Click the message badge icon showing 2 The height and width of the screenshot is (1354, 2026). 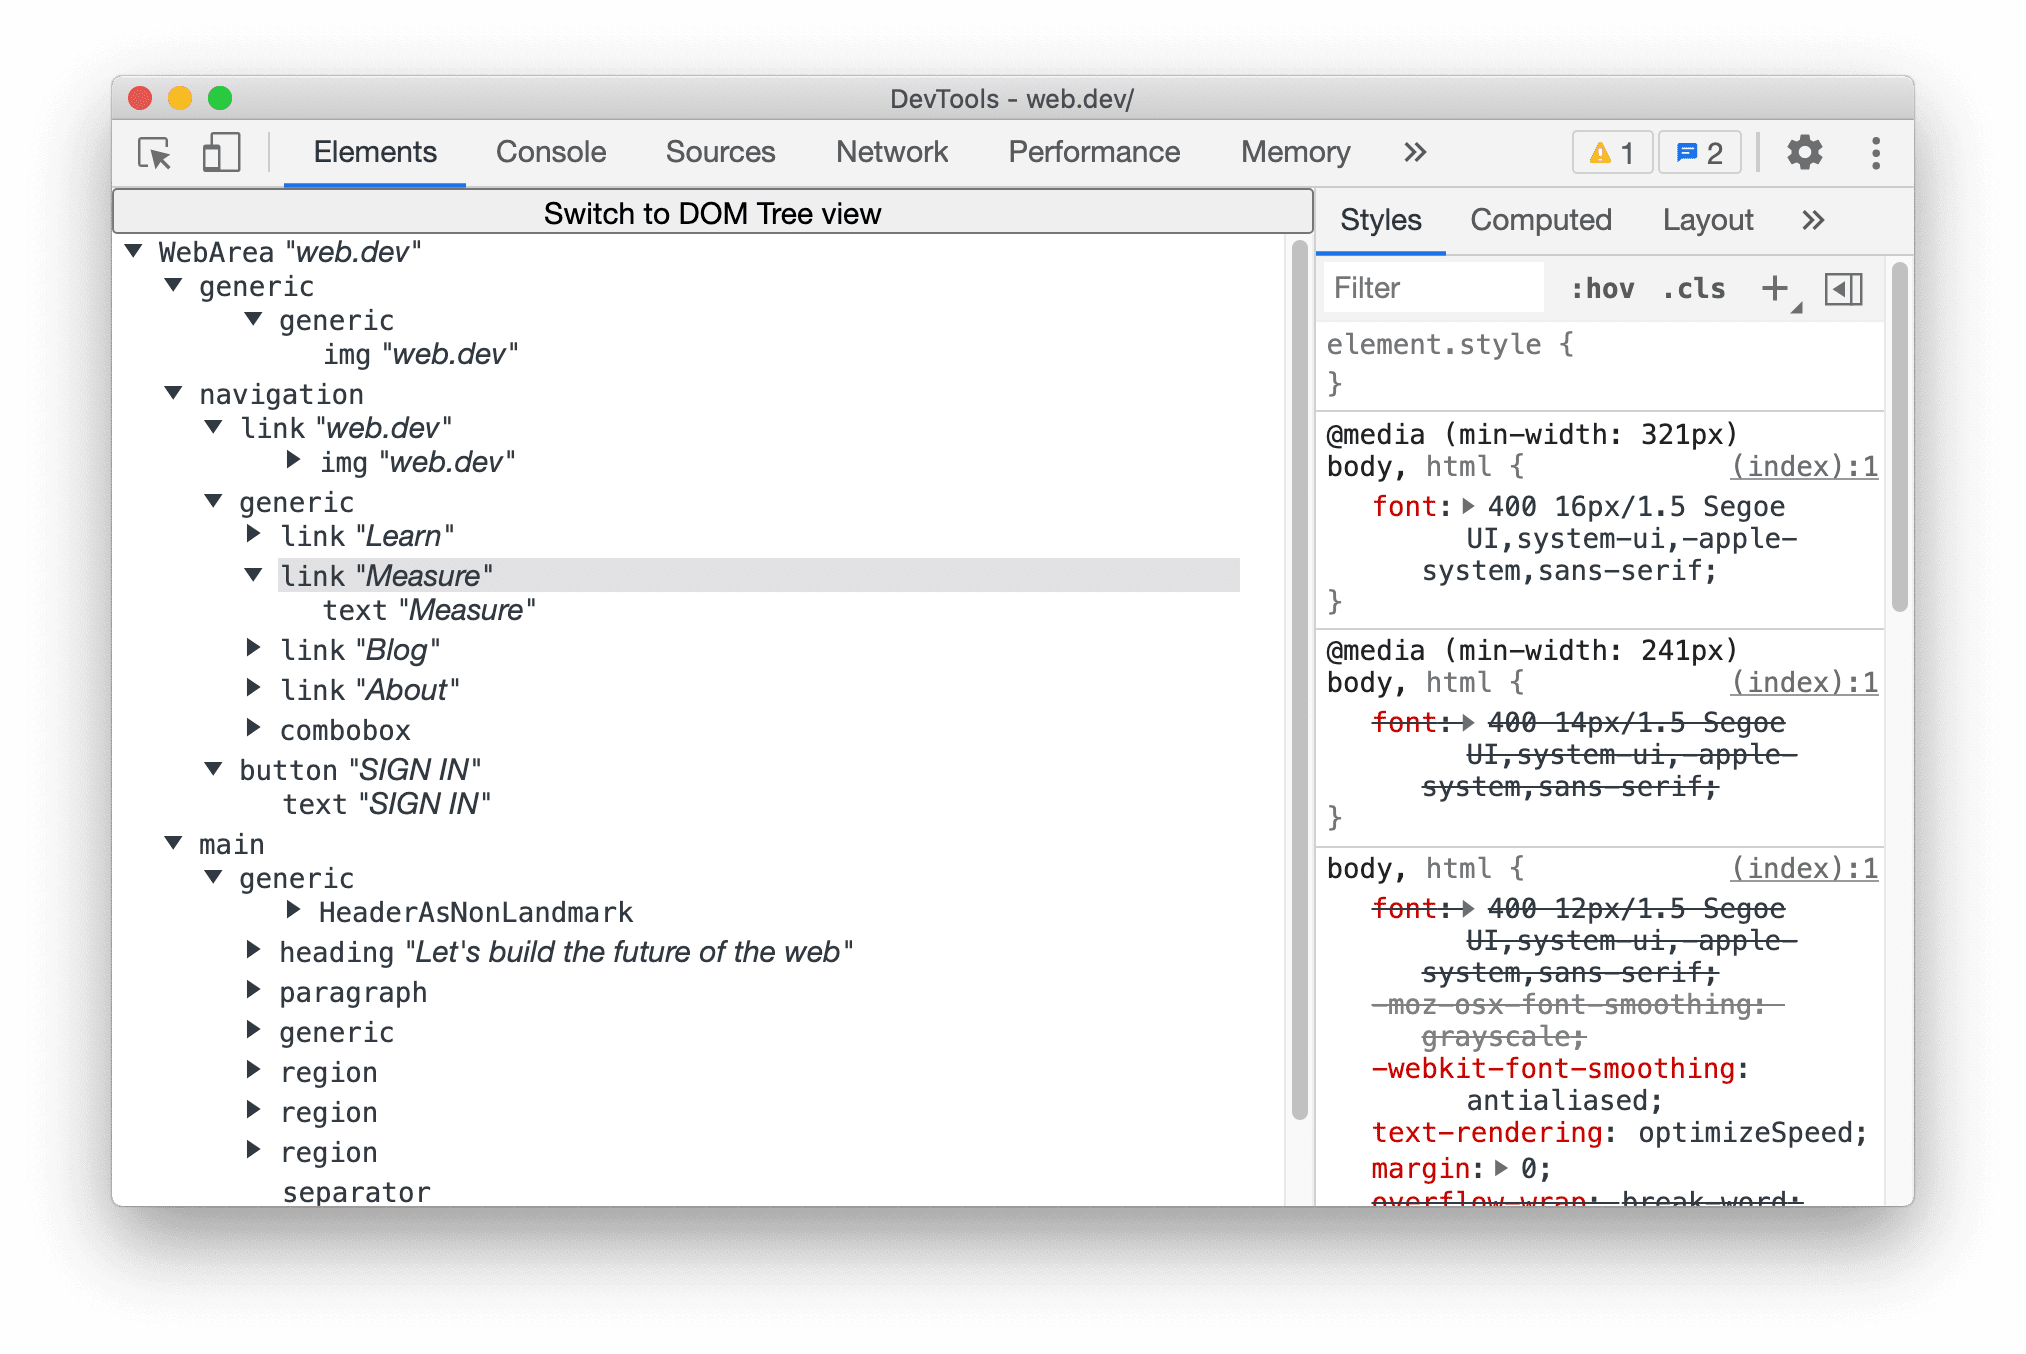(x=1703, y=151)
